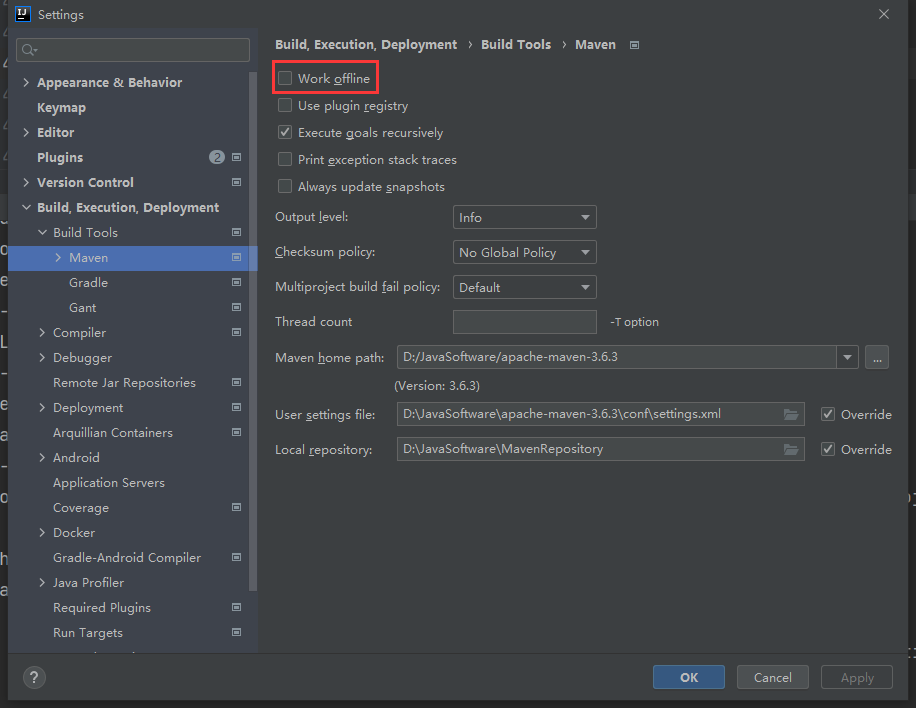Toggle Use plugin registry checkbox

tap(285, 105)
